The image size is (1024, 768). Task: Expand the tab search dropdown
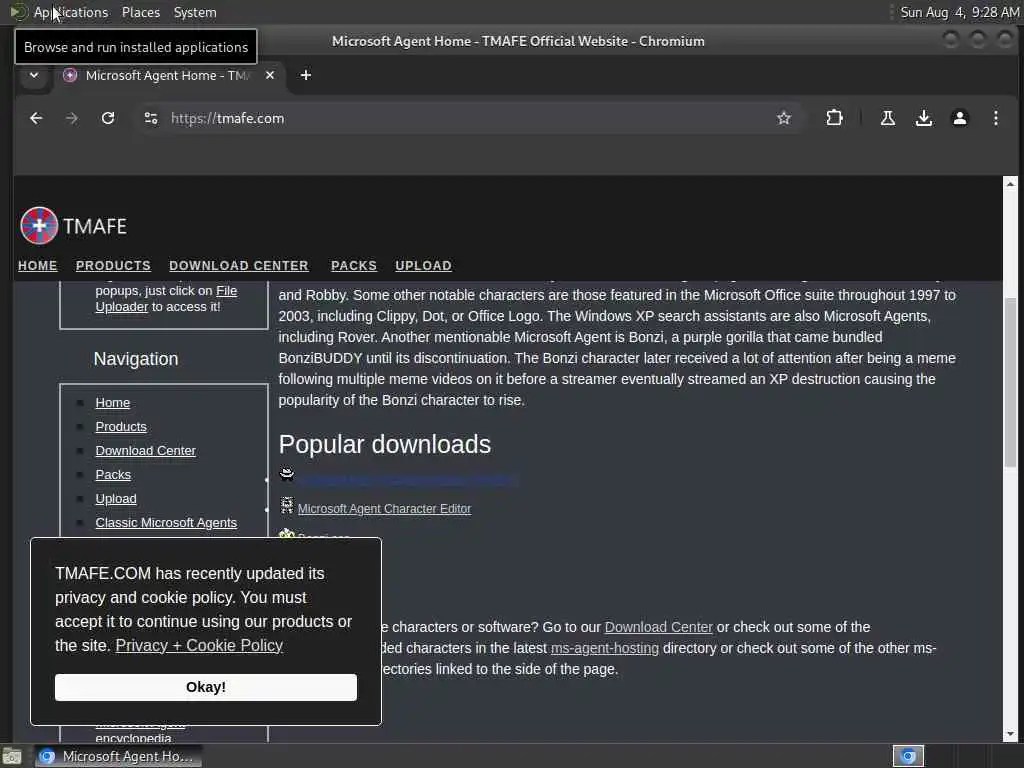[x=34, y=75]
